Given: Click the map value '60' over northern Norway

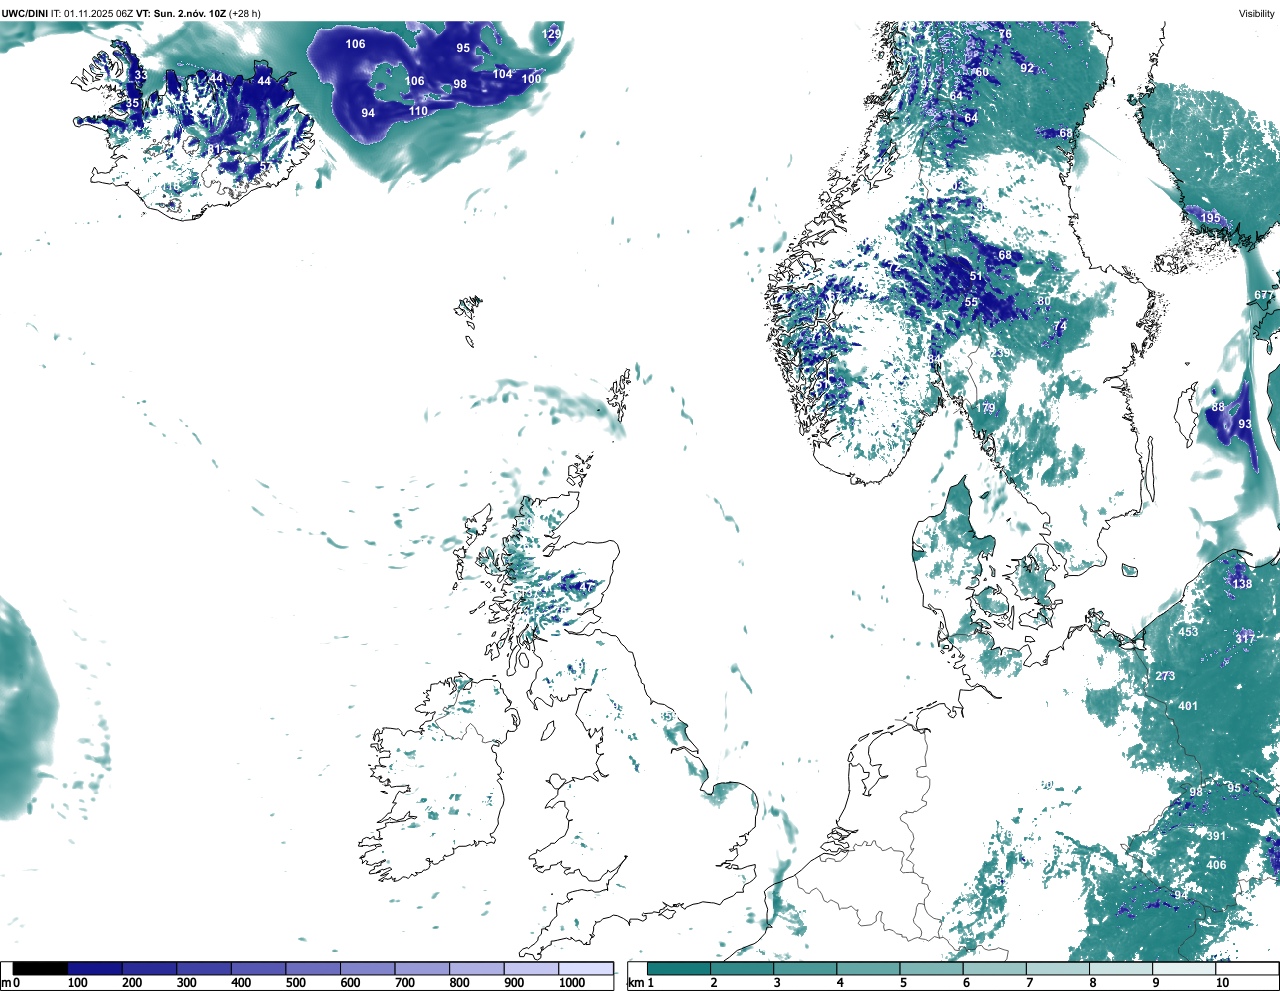Looking at the screenshot, I should pyautogui.click(x=982, y=72).
